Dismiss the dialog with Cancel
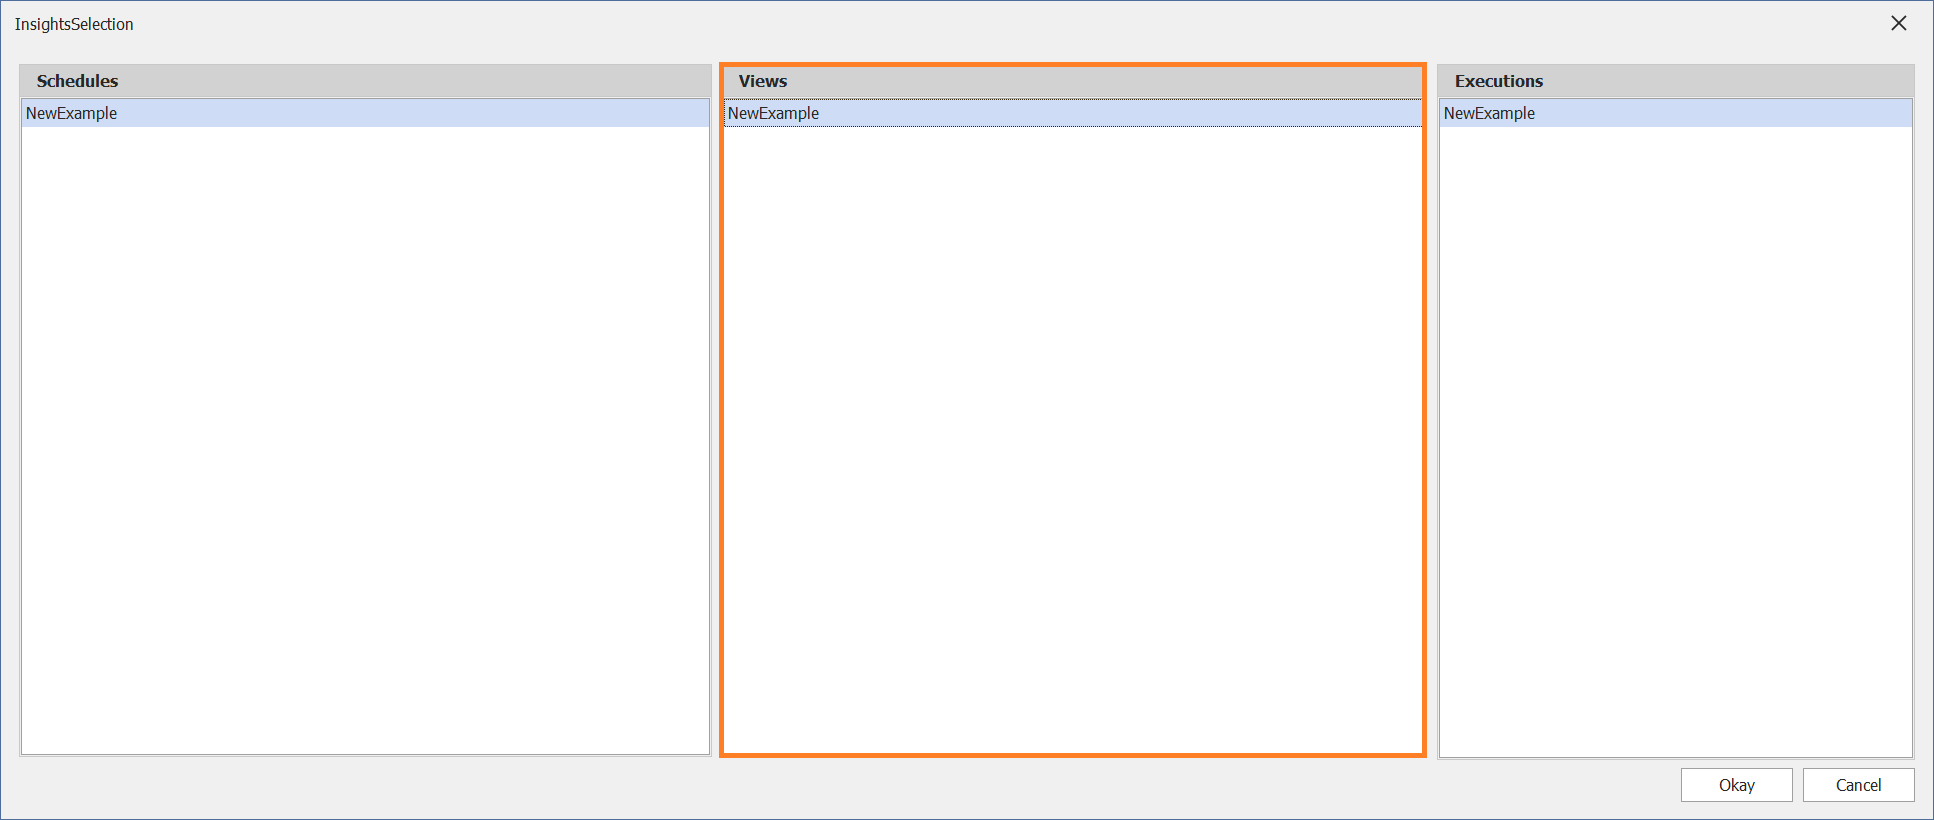This screenshot has width=1934, height=820. pos(1858,785)
